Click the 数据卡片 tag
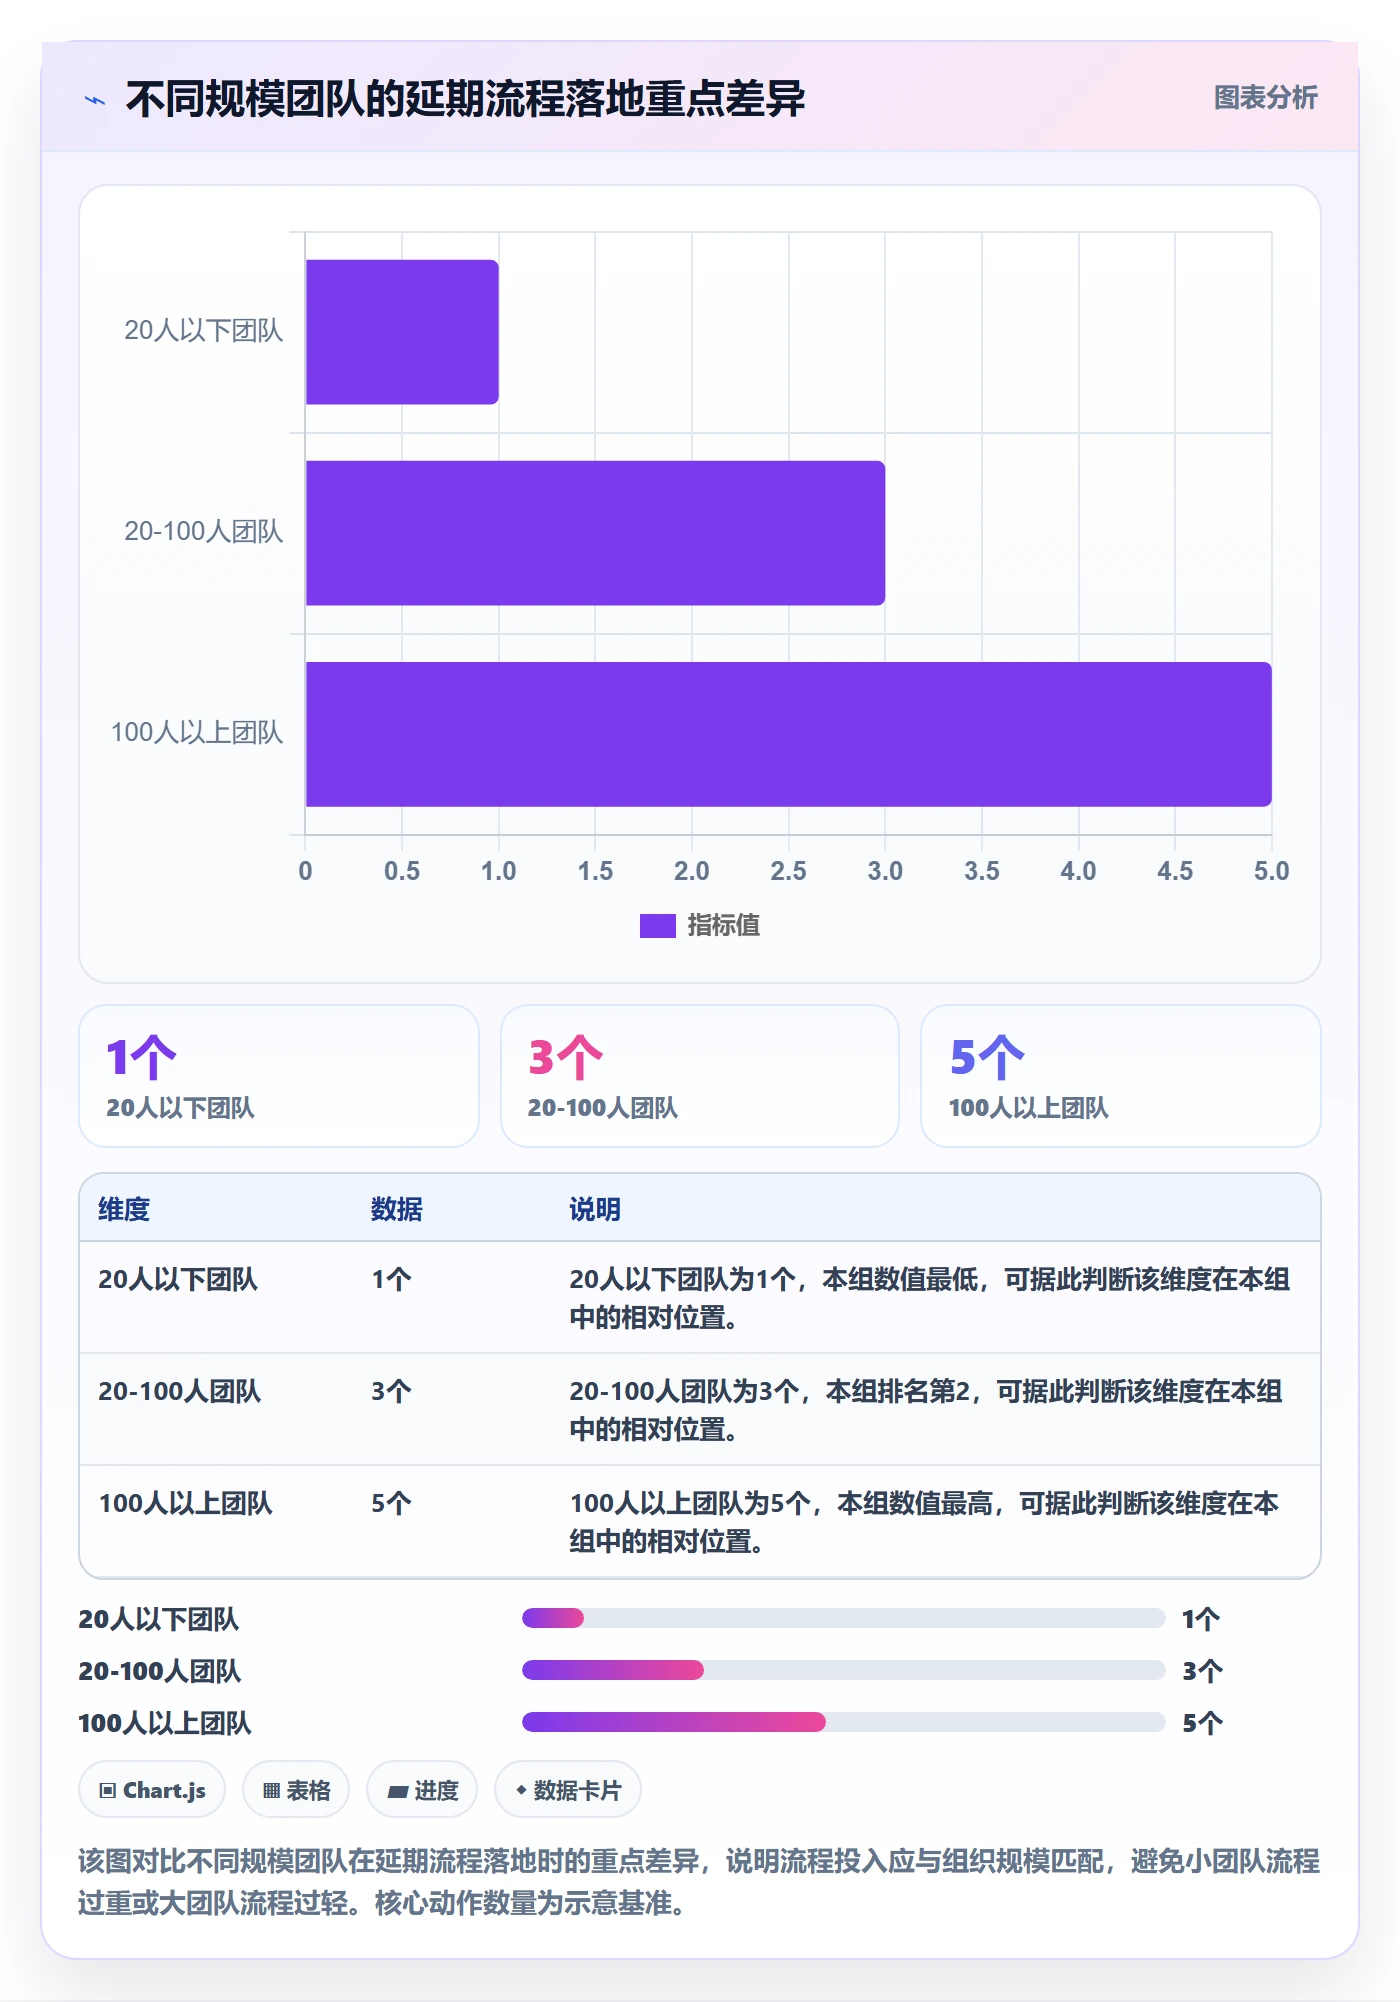 (568, 1790)
